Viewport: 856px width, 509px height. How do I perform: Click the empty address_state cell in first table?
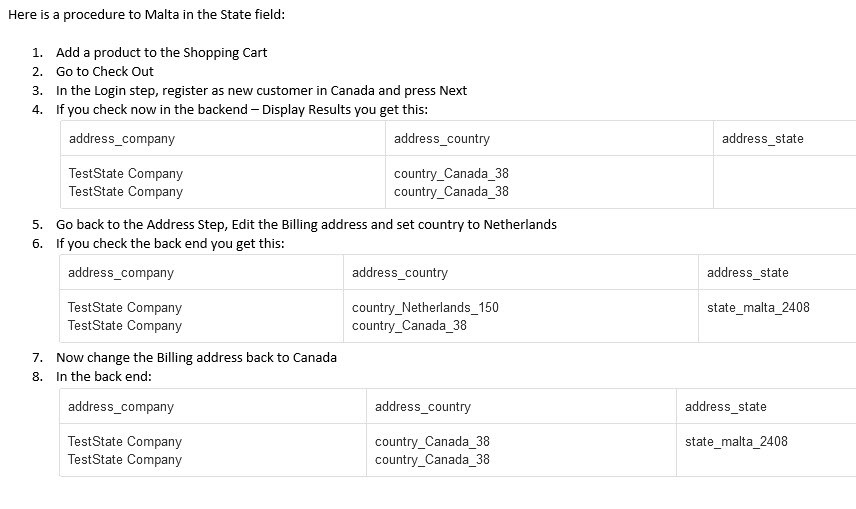[783, 182]
